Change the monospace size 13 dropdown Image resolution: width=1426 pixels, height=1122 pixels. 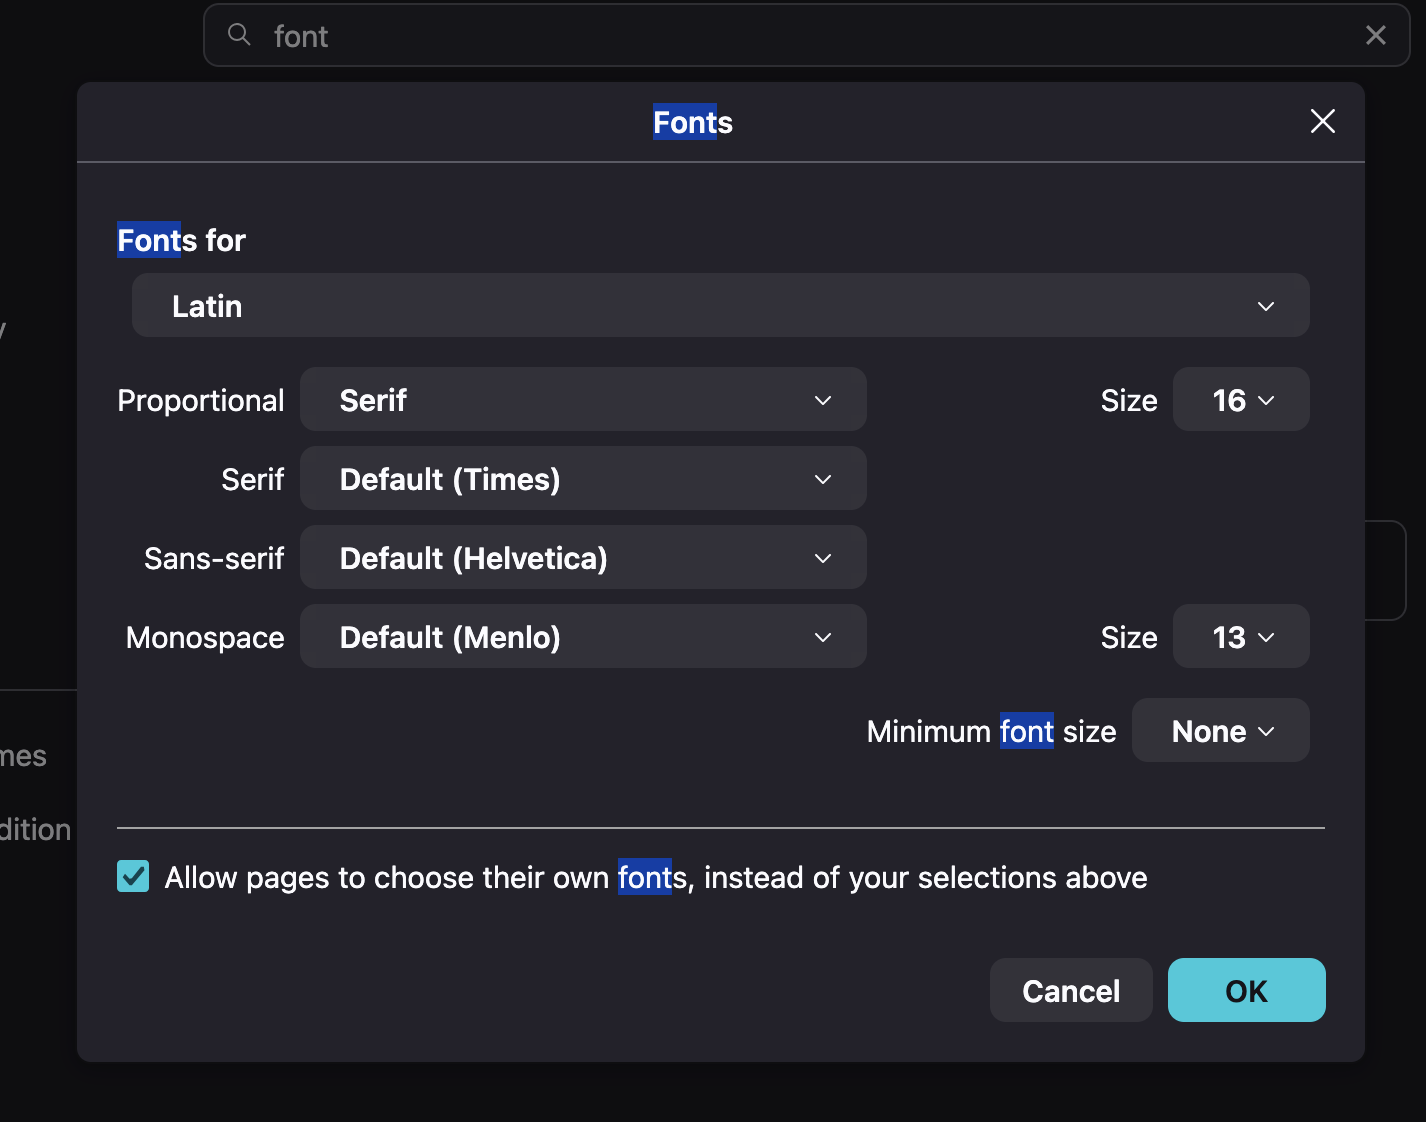pyautogui.click(x=1241, y=636)
